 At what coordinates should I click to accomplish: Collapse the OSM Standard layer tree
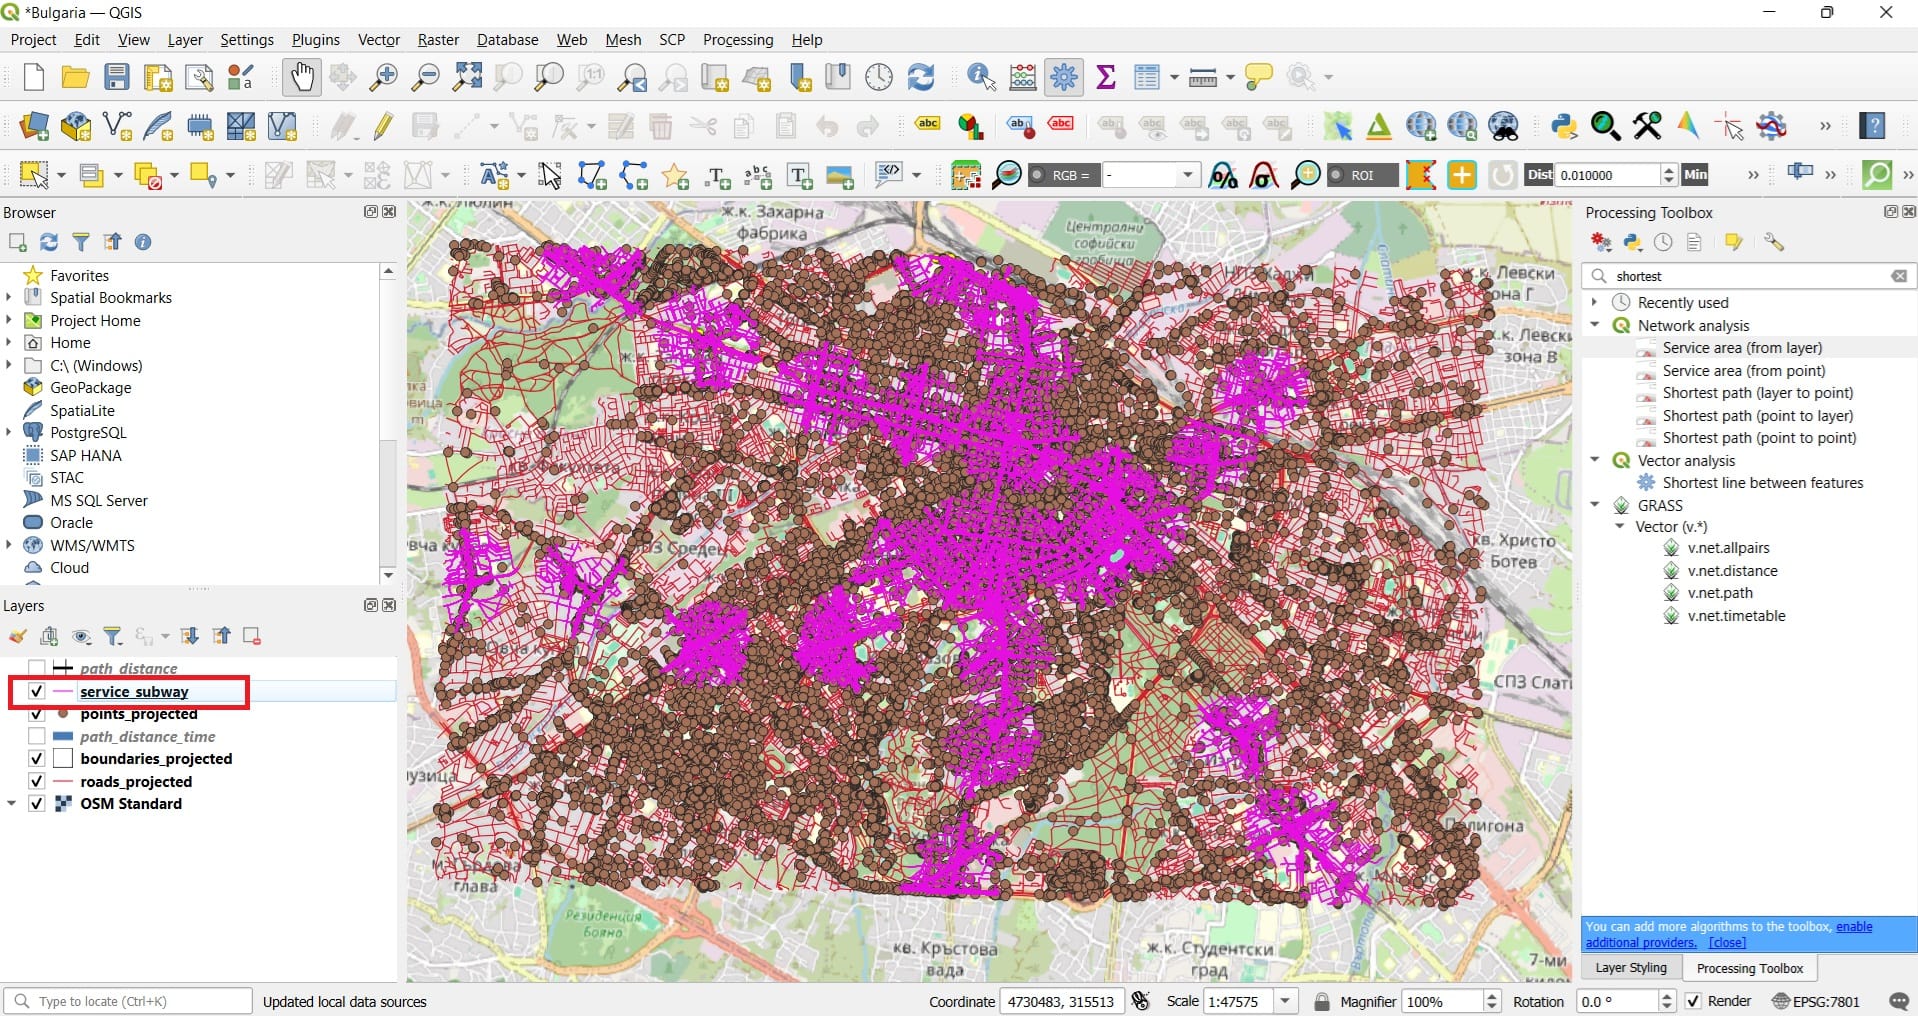click(12, 803)
